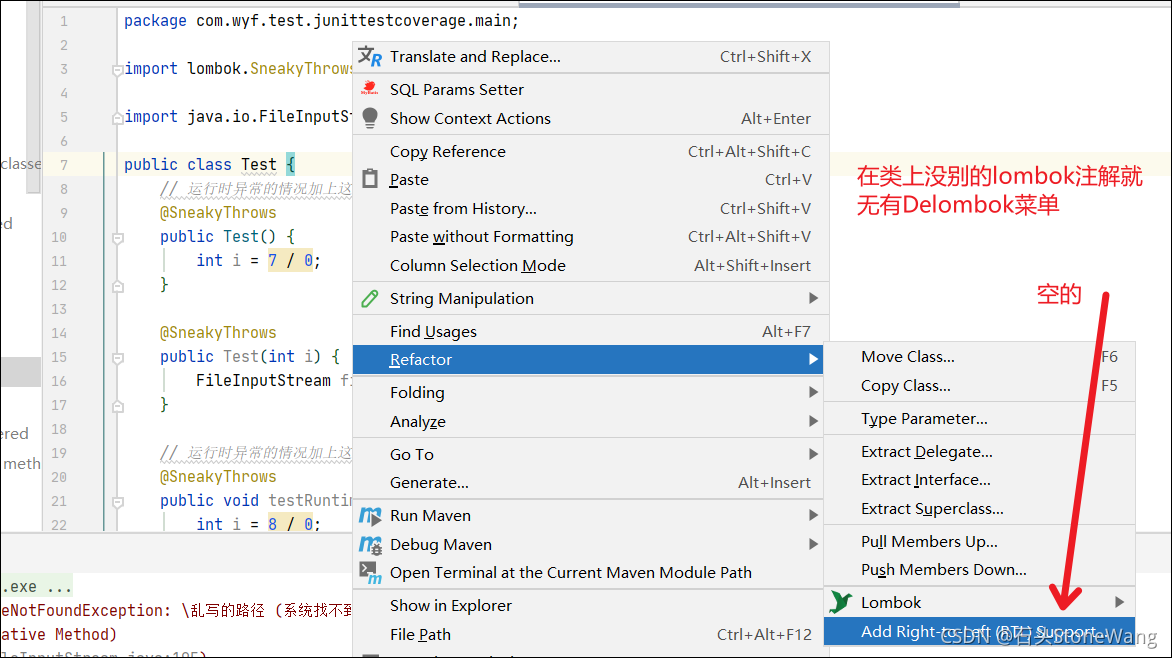Screen dimensions: 1172x658
Task: Choose Push Members Down...
Action: coord(979,570)
